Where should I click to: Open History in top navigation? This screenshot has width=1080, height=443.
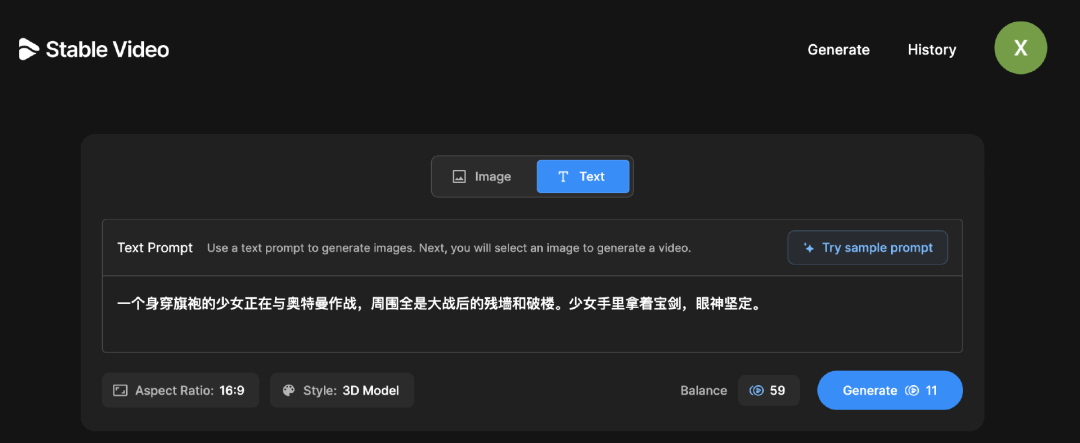click(931, 50)
